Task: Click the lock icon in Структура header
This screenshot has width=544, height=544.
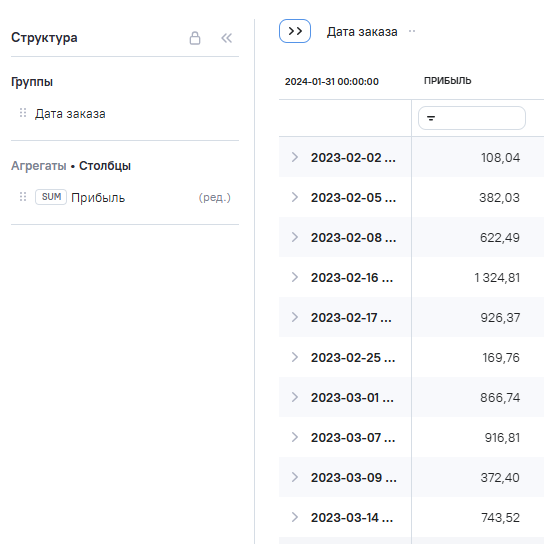Action: (x=195, y=38)
